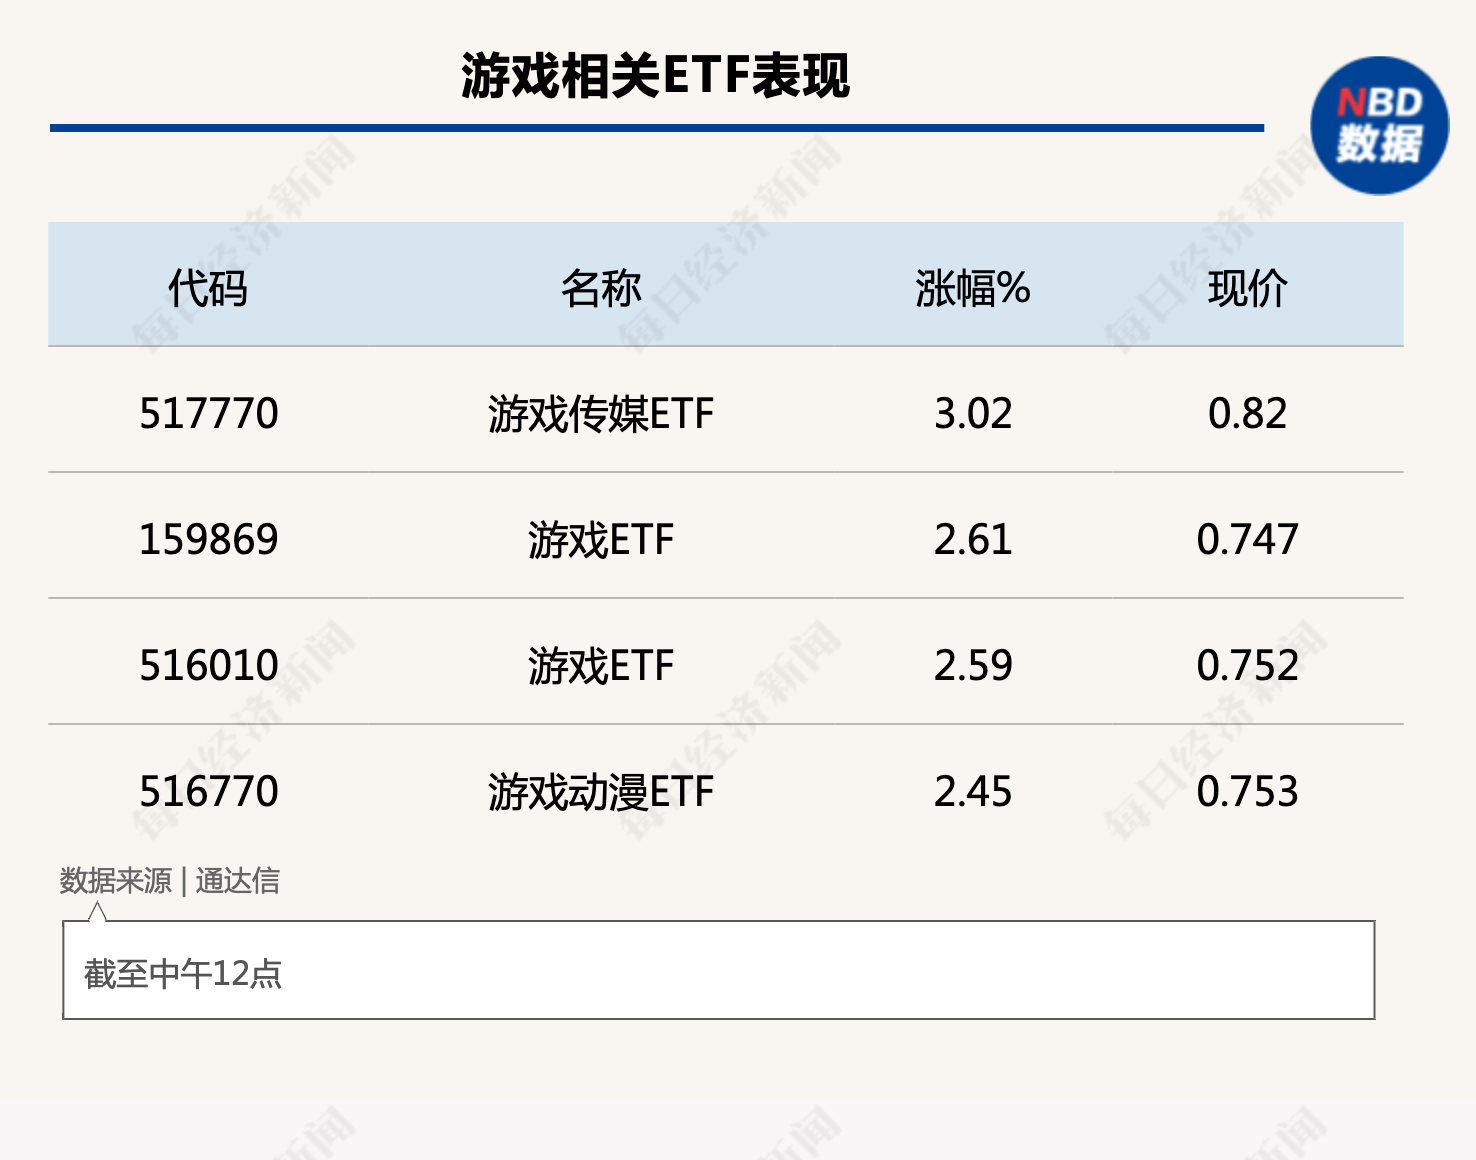Click the 游戏相关ETF表现 title
1476x1160 pixels.
655,76
